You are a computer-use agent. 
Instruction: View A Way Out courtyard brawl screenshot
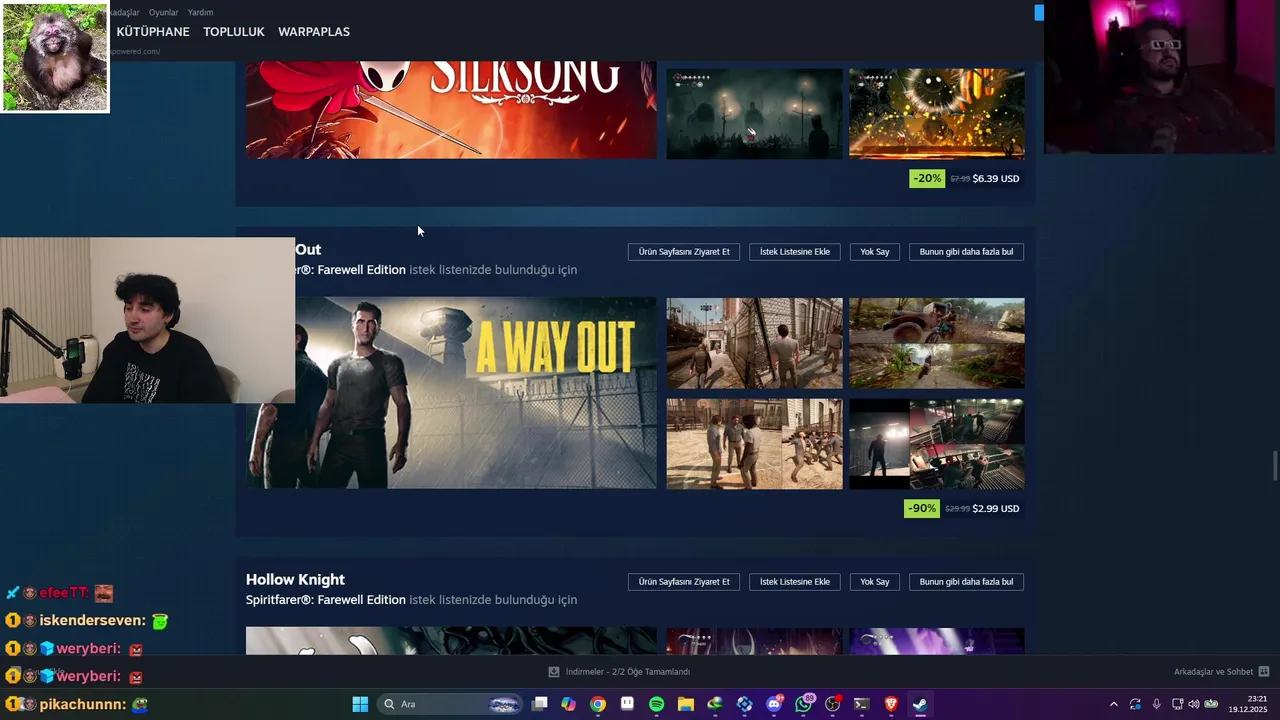pyautogui.click(x=755, y=444)
